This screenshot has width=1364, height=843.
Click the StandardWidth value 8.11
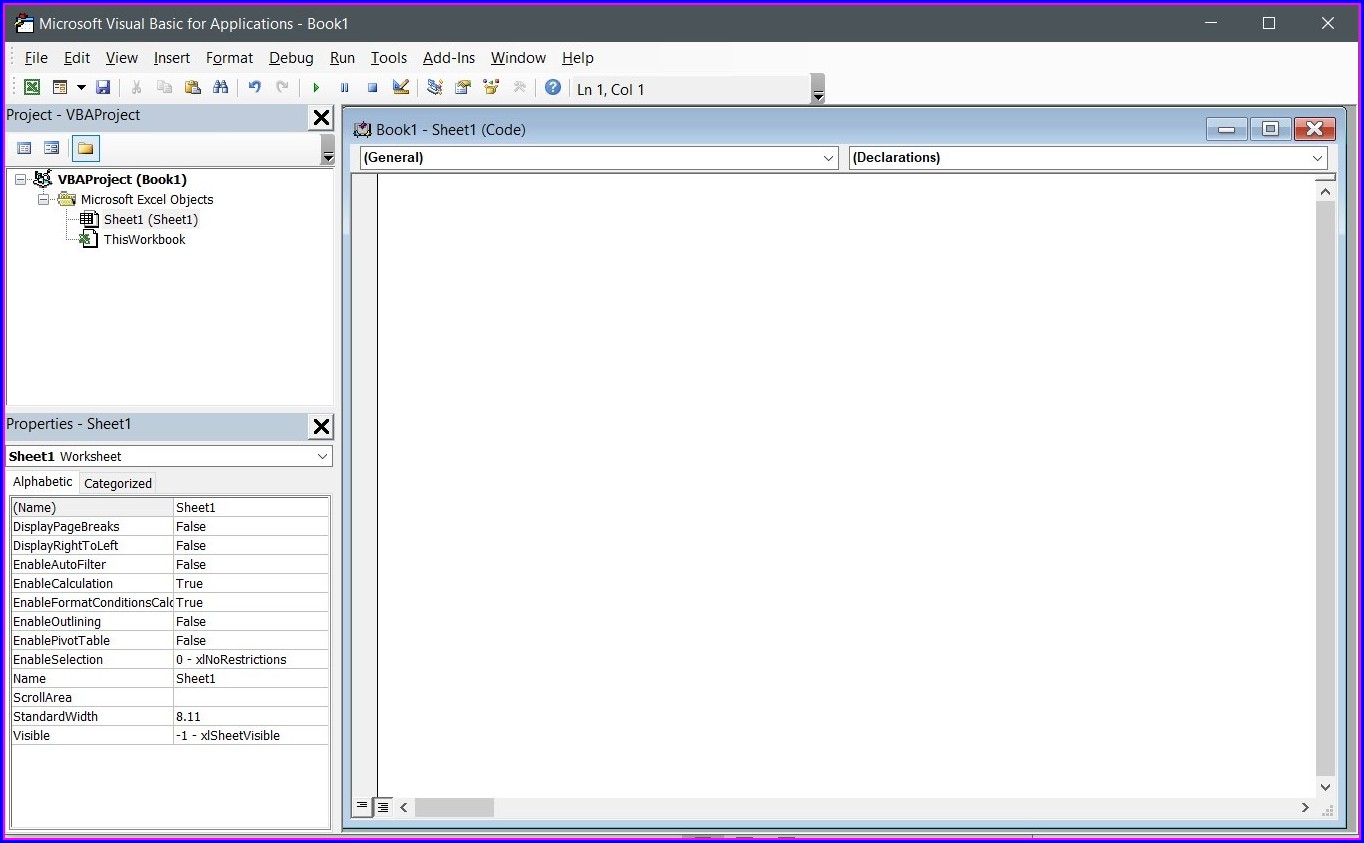(x=251, y=716)
